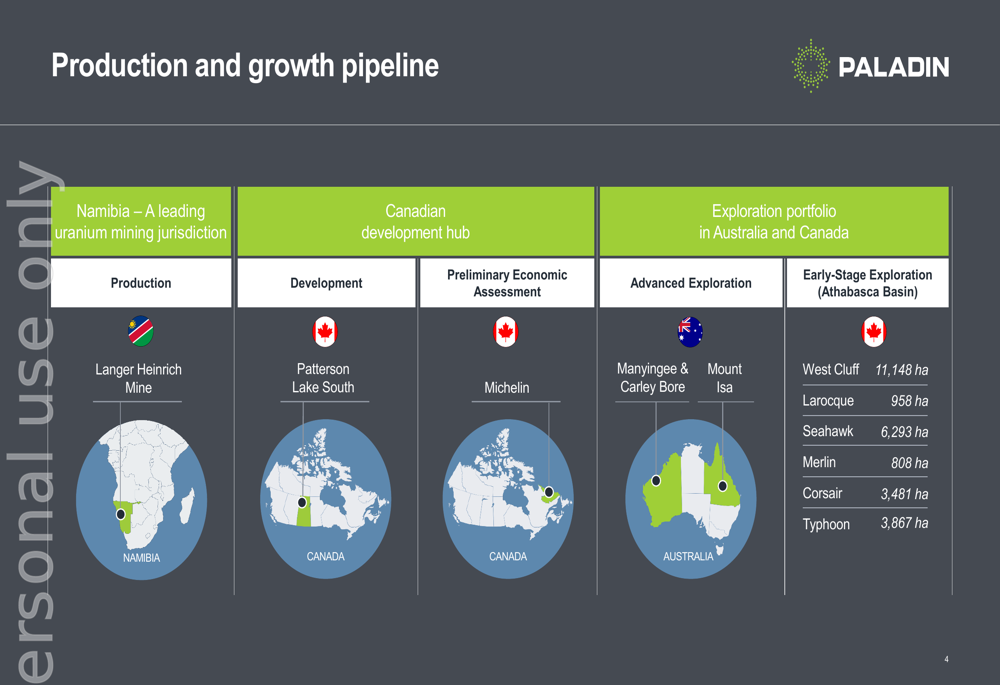Click the Australia map
This screenshot has width=1000, height=685.
point(691,499)
